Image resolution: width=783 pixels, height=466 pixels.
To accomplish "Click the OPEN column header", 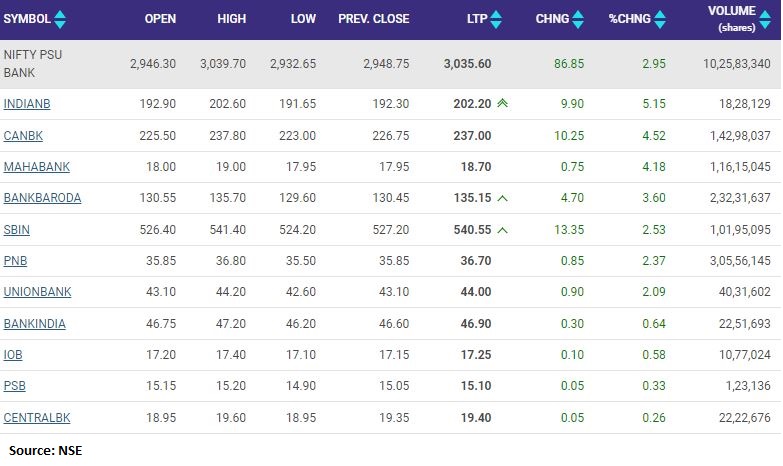I will point(160,19).
